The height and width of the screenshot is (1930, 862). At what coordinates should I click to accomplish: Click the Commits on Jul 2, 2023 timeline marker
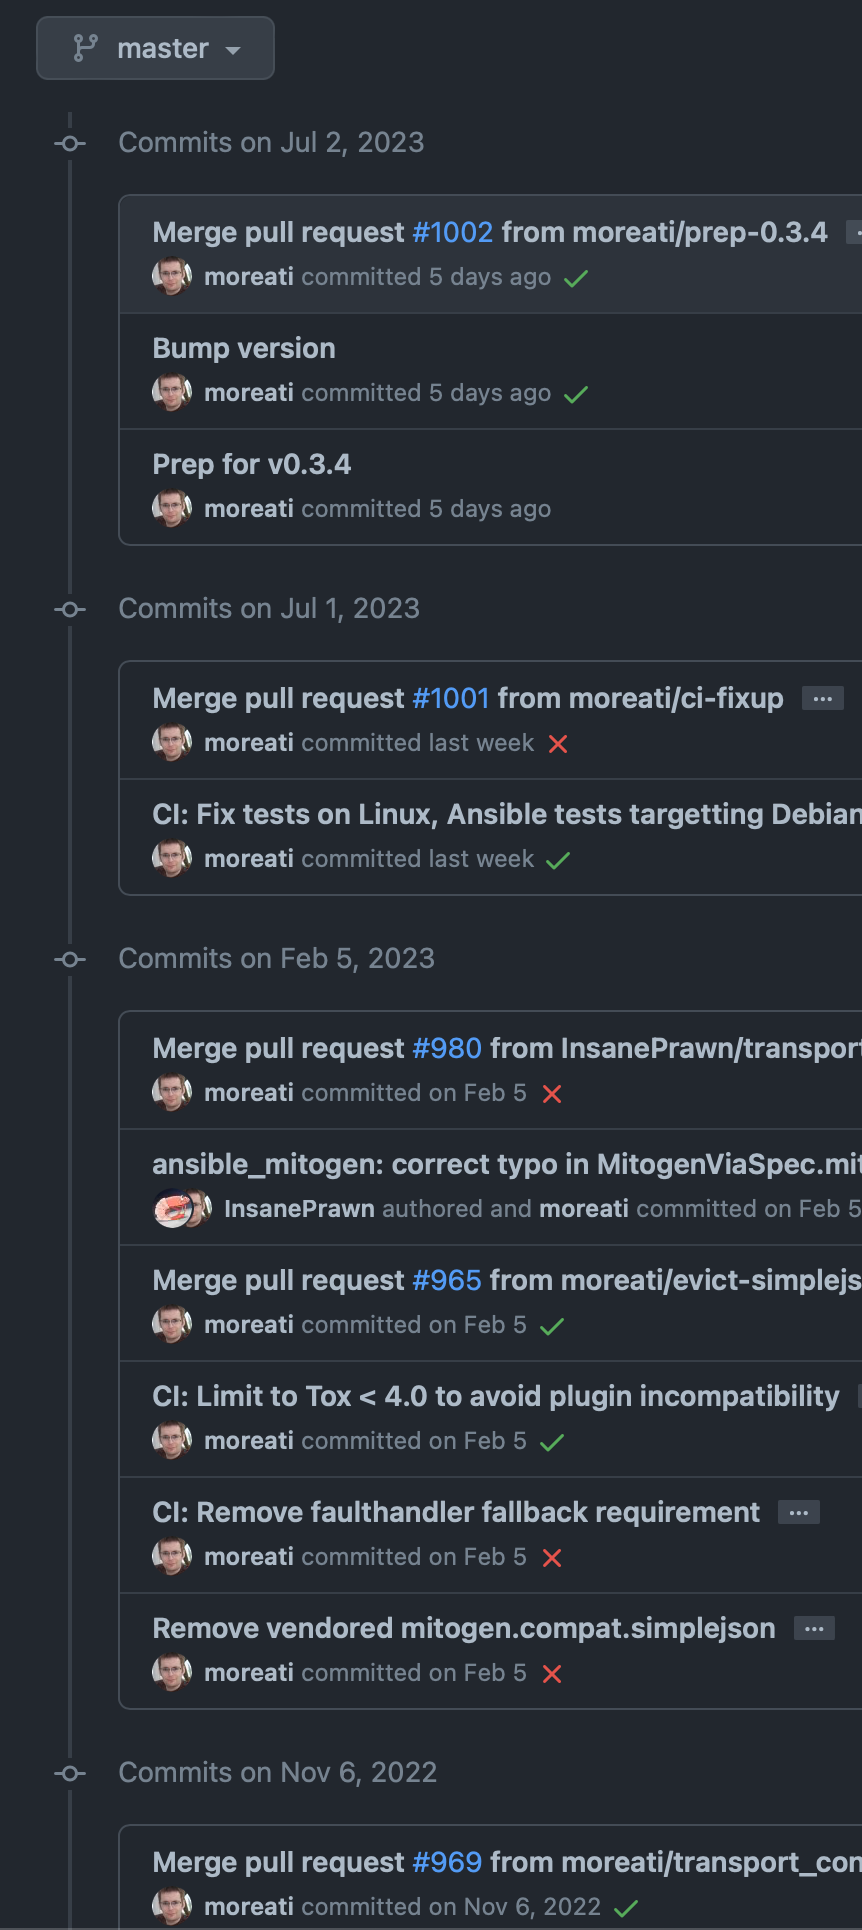point(70,143)
